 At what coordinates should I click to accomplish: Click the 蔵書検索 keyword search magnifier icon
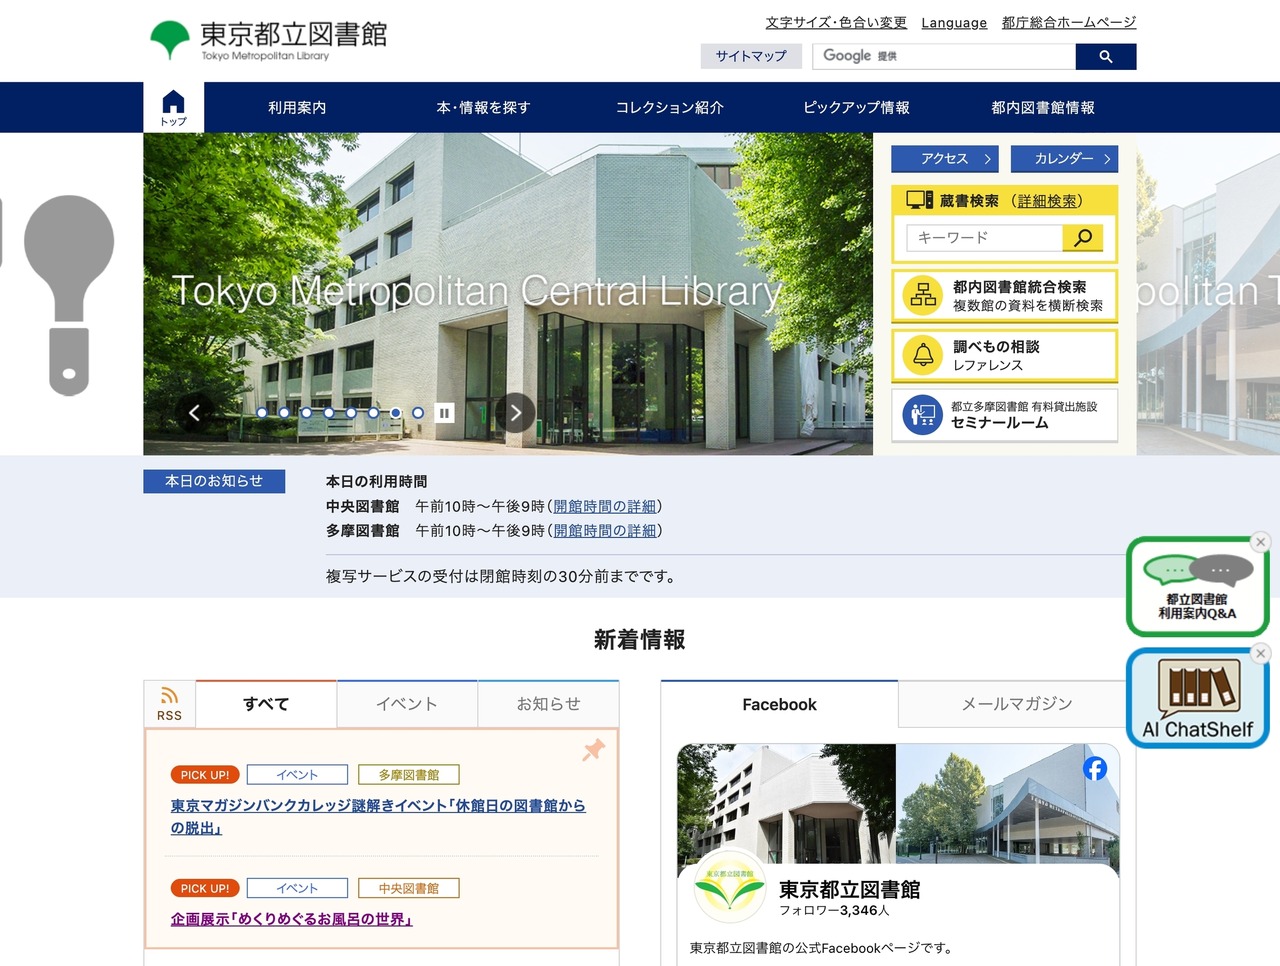click(1082, 238)
